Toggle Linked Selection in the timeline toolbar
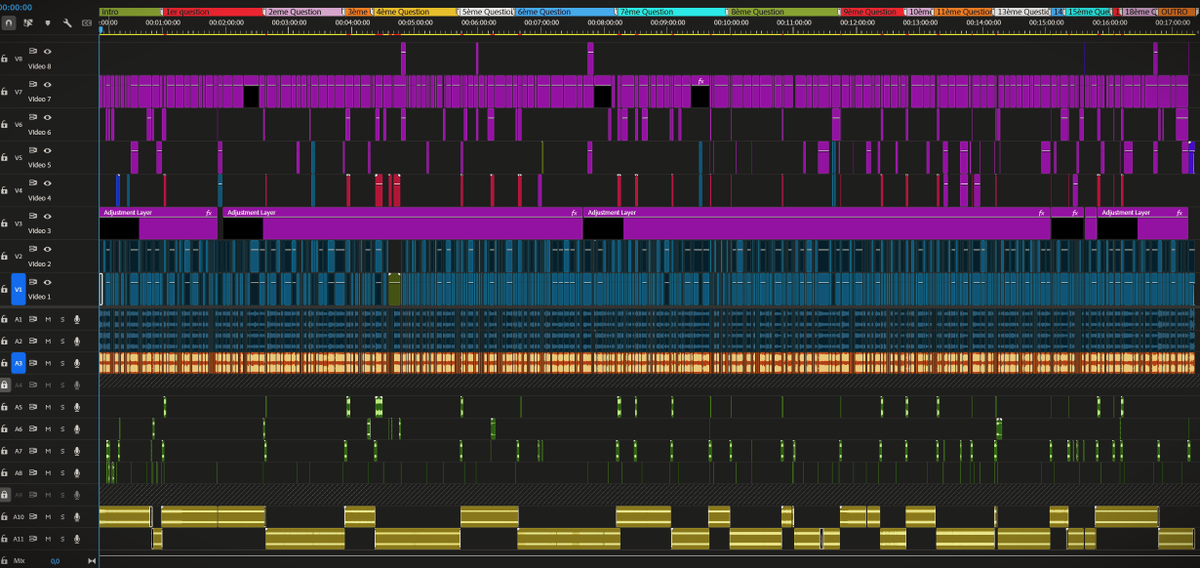The image size is (1200, 568). (x=27, y=21)
